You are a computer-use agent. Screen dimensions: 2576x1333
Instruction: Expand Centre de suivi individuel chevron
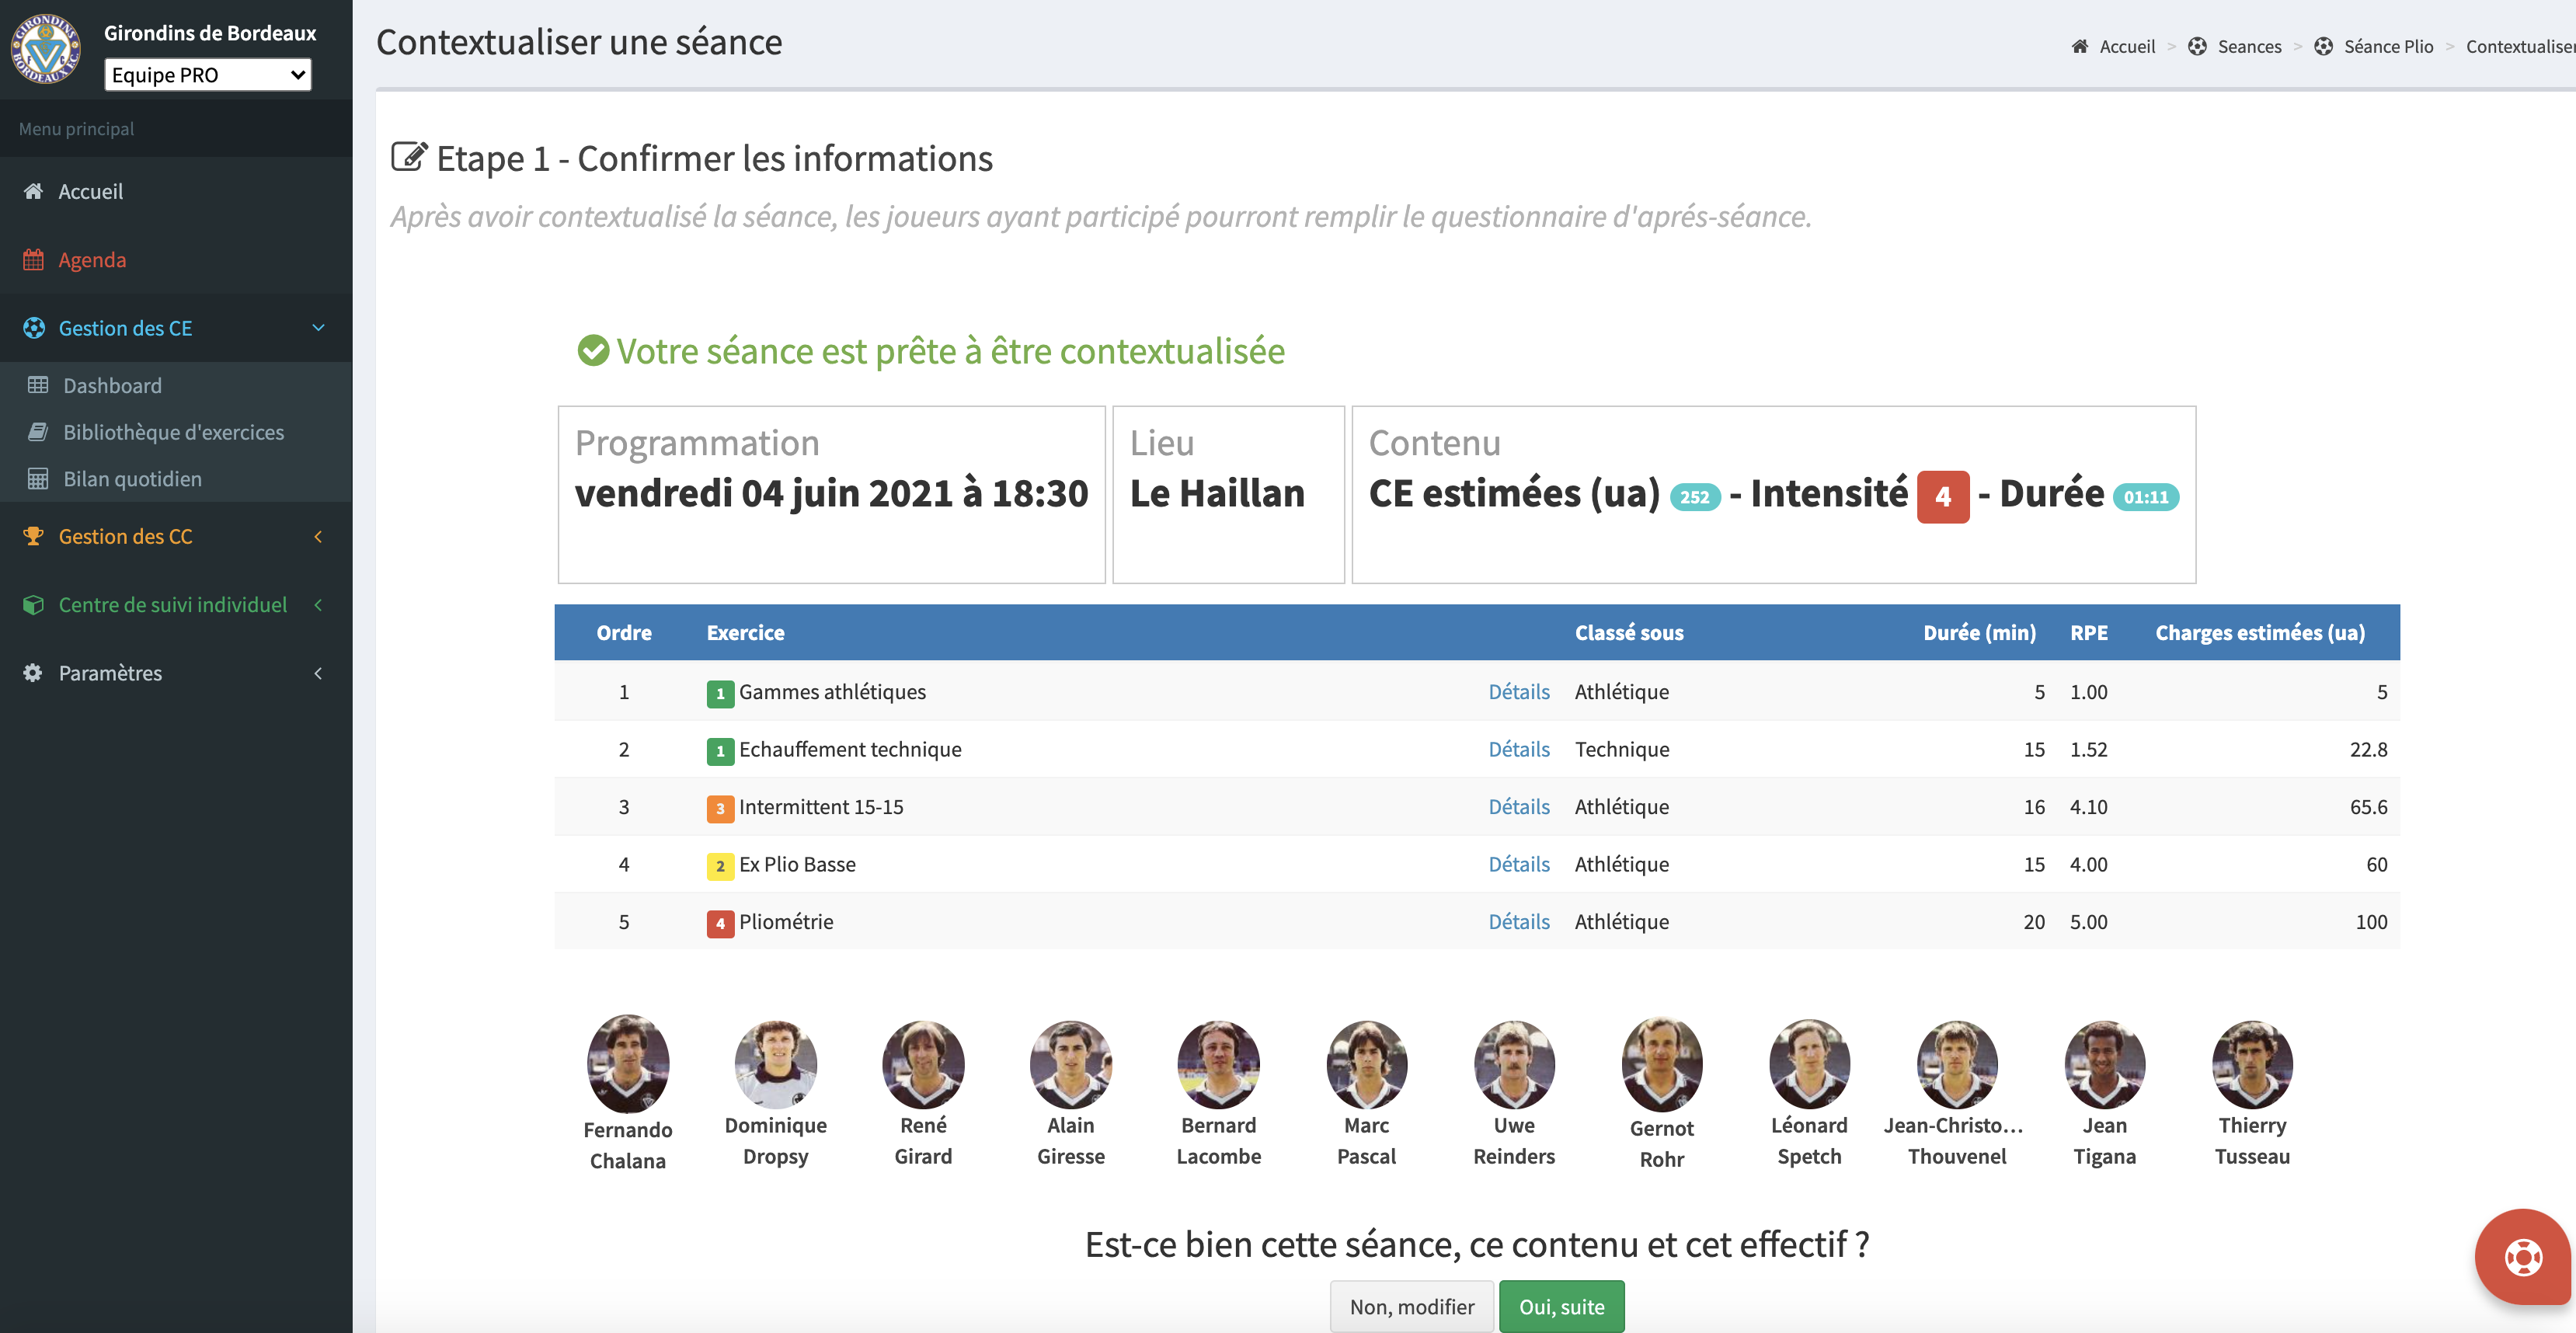pyautogui.click(x=318, y=605)
